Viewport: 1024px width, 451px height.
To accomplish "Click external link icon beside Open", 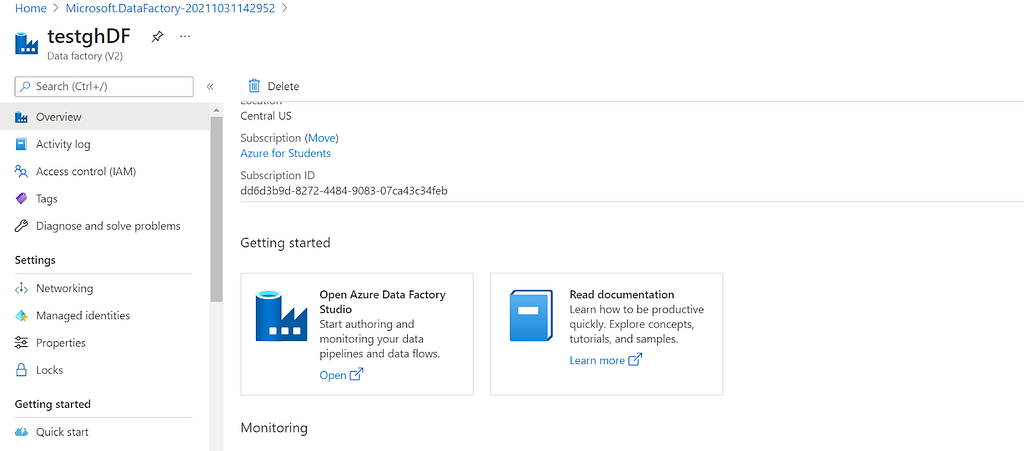I will coord(357,375).
